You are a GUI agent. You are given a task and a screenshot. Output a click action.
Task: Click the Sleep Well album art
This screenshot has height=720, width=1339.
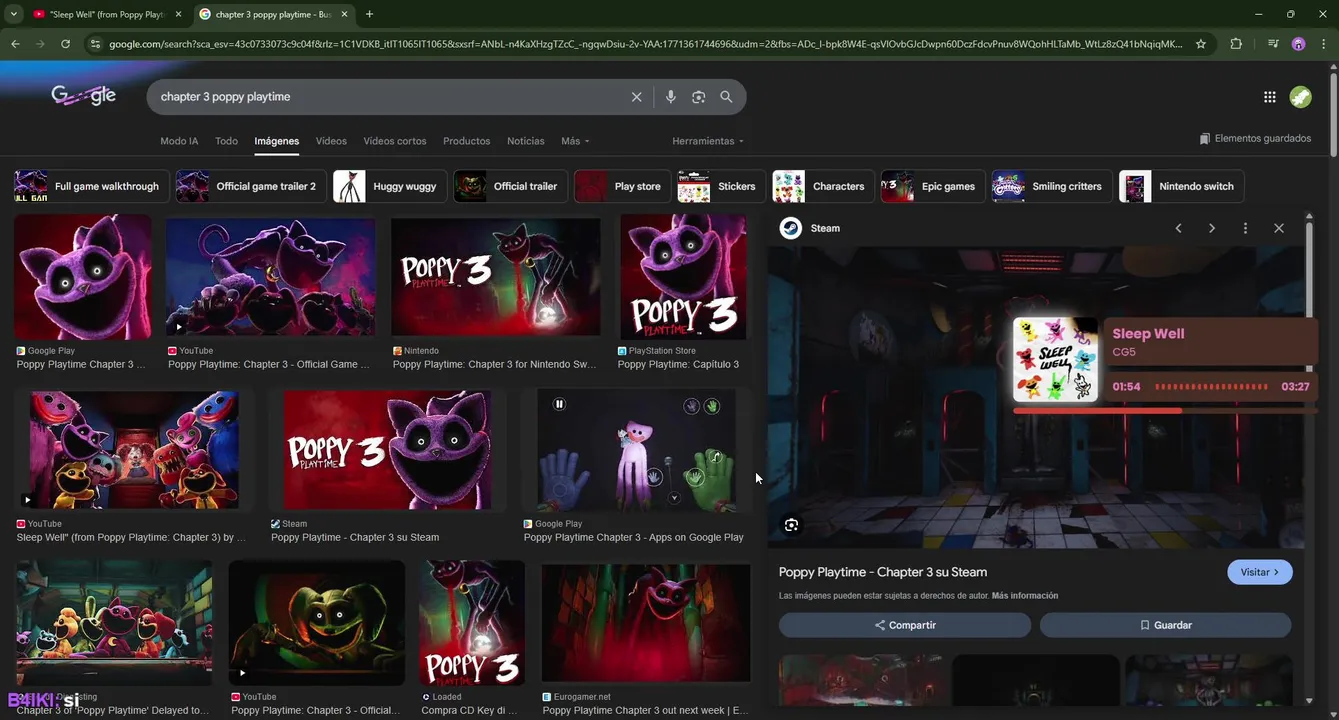[1055, 359]
